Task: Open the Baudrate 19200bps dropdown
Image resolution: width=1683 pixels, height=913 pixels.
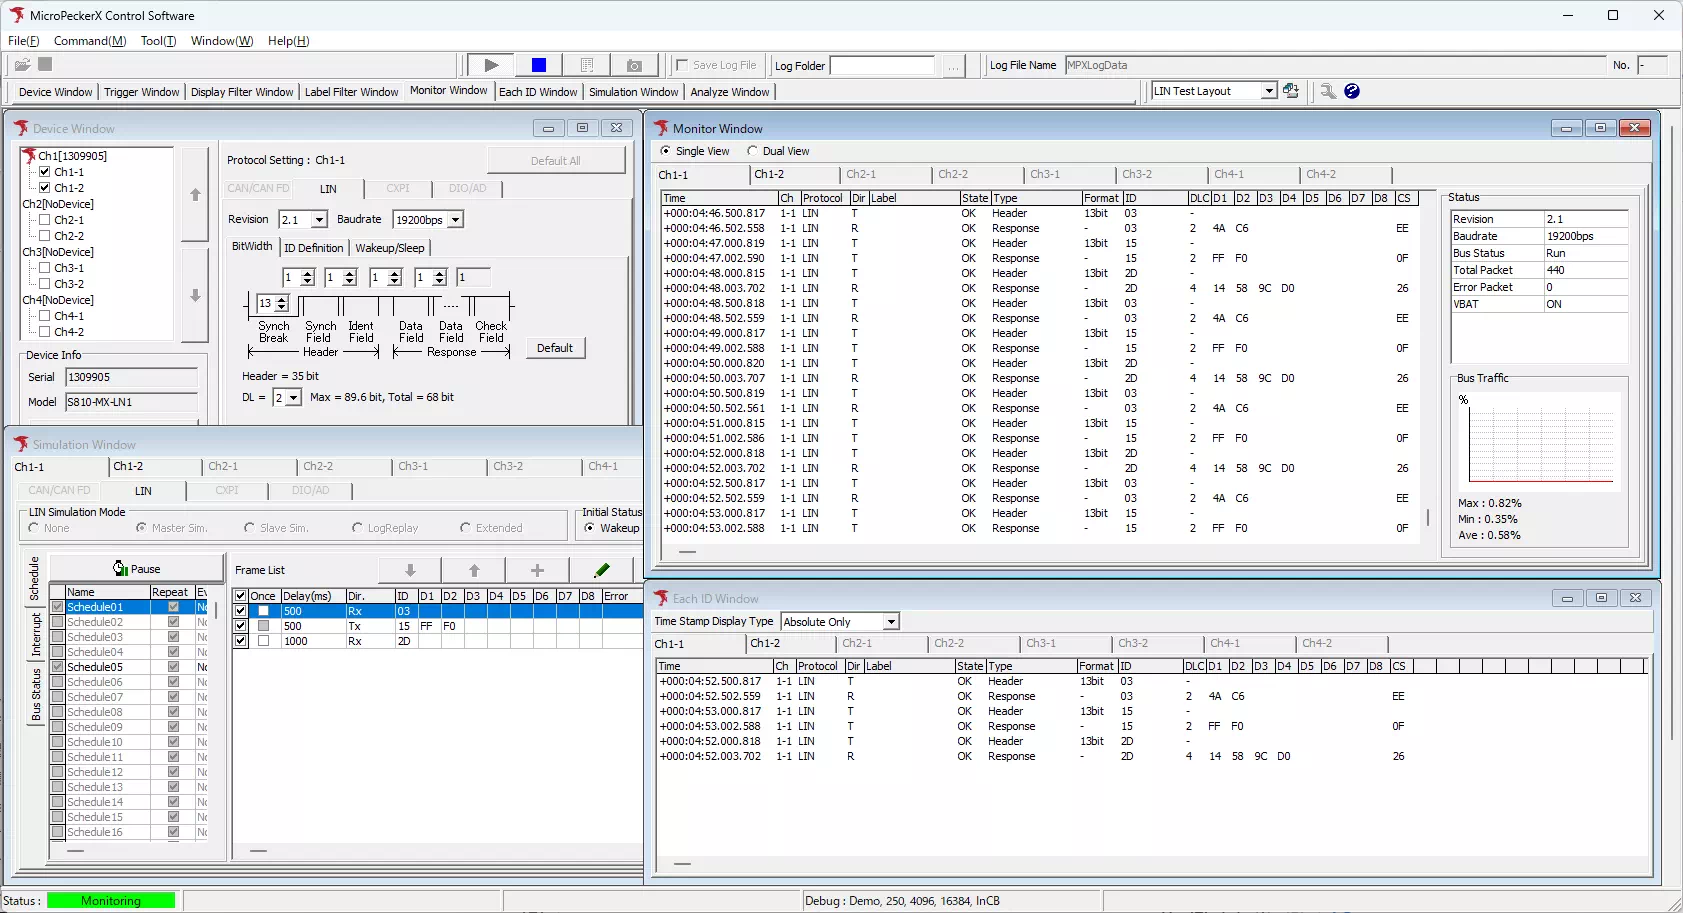Action: point(455,220)
